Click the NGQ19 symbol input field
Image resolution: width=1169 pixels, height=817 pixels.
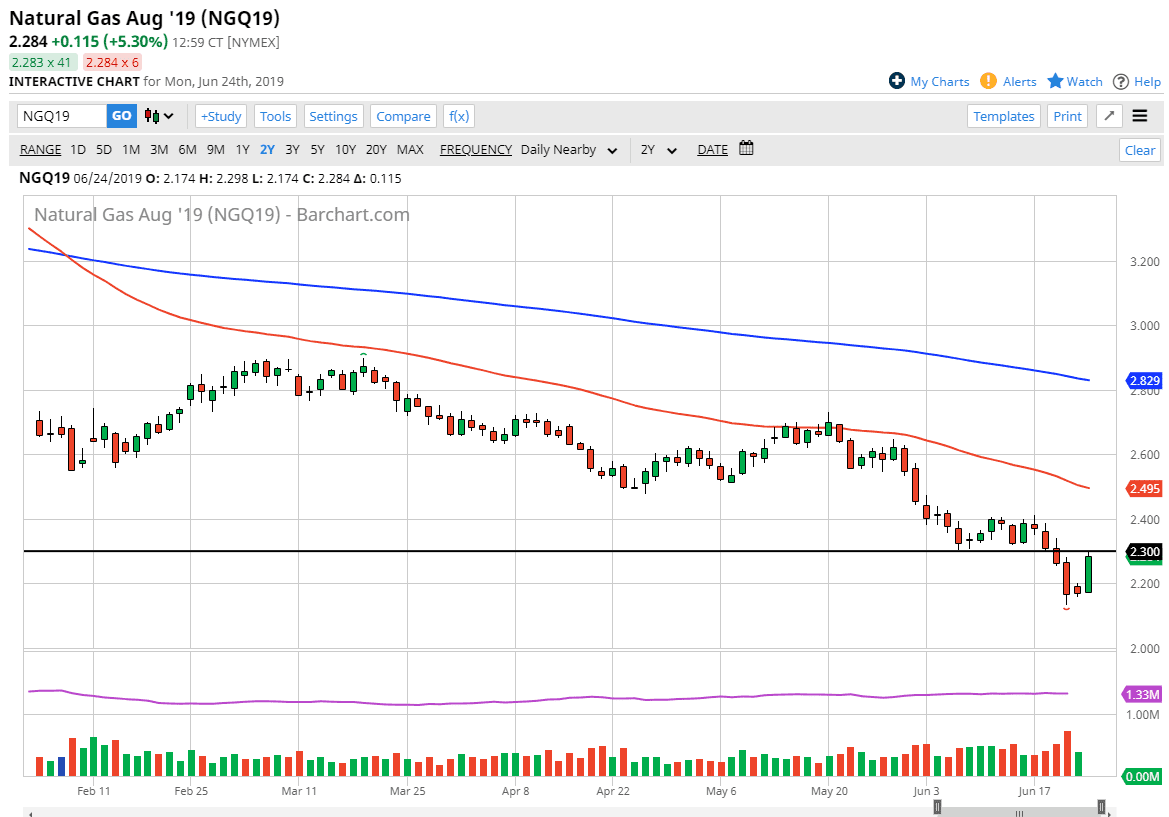point(62,116)
